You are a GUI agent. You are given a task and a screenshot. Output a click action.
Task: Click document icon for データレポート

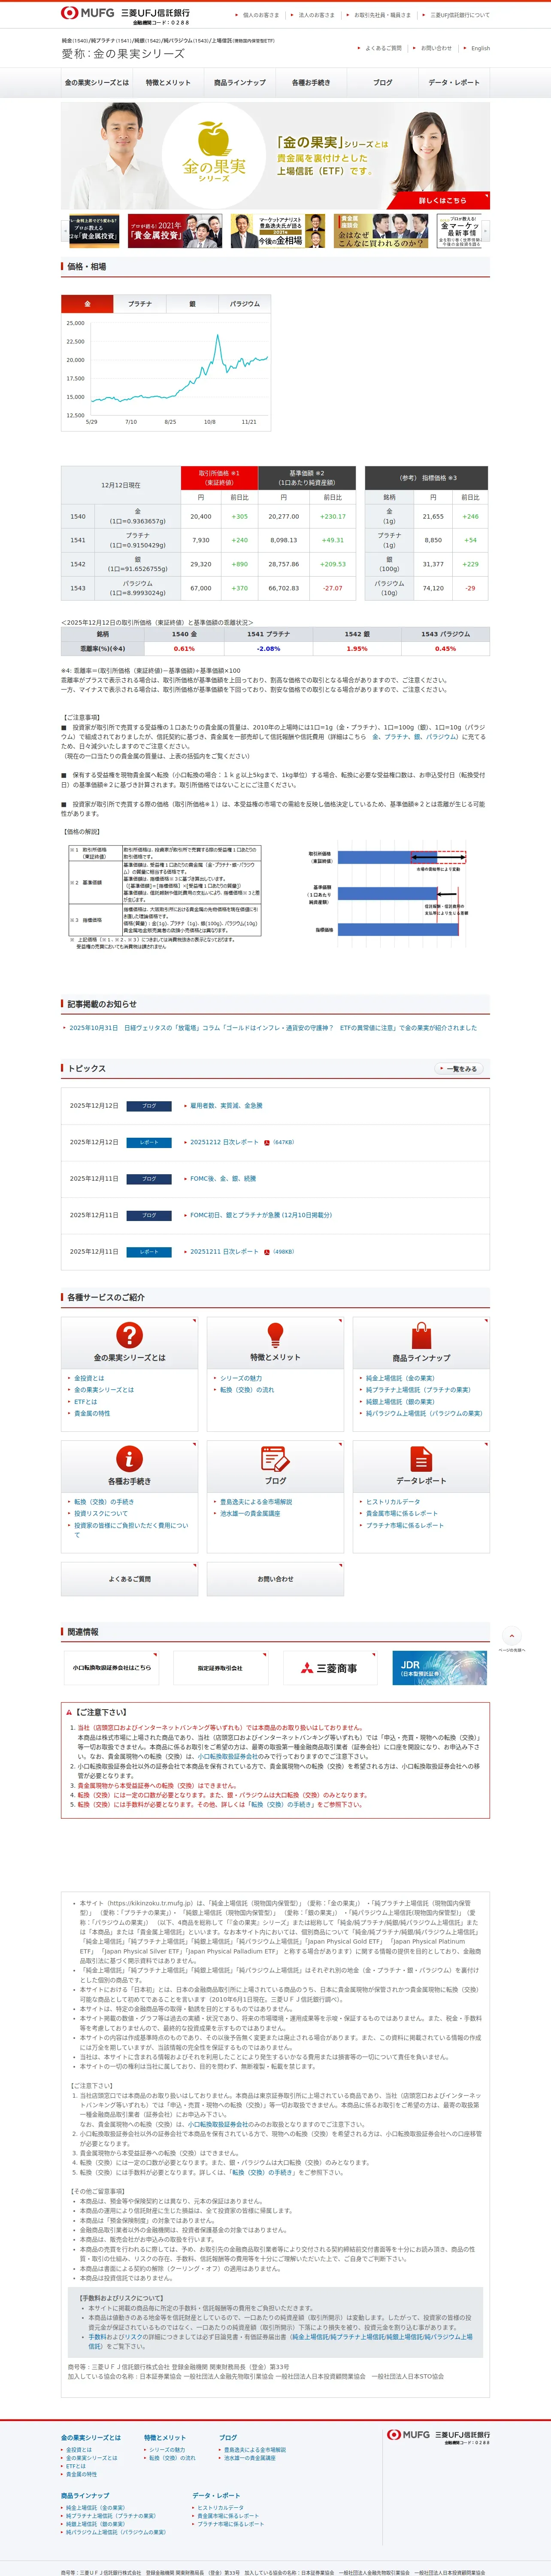click(421, 1459)
